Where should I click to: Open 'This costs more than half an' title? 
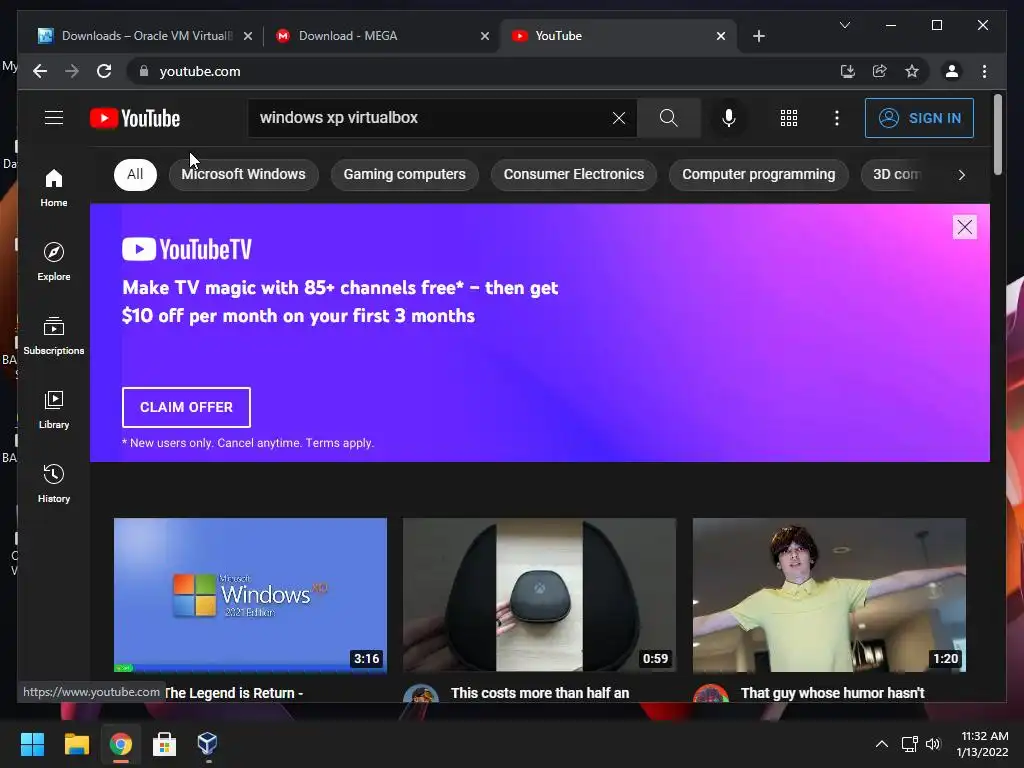pyautogui.click(x=539, y=693)
